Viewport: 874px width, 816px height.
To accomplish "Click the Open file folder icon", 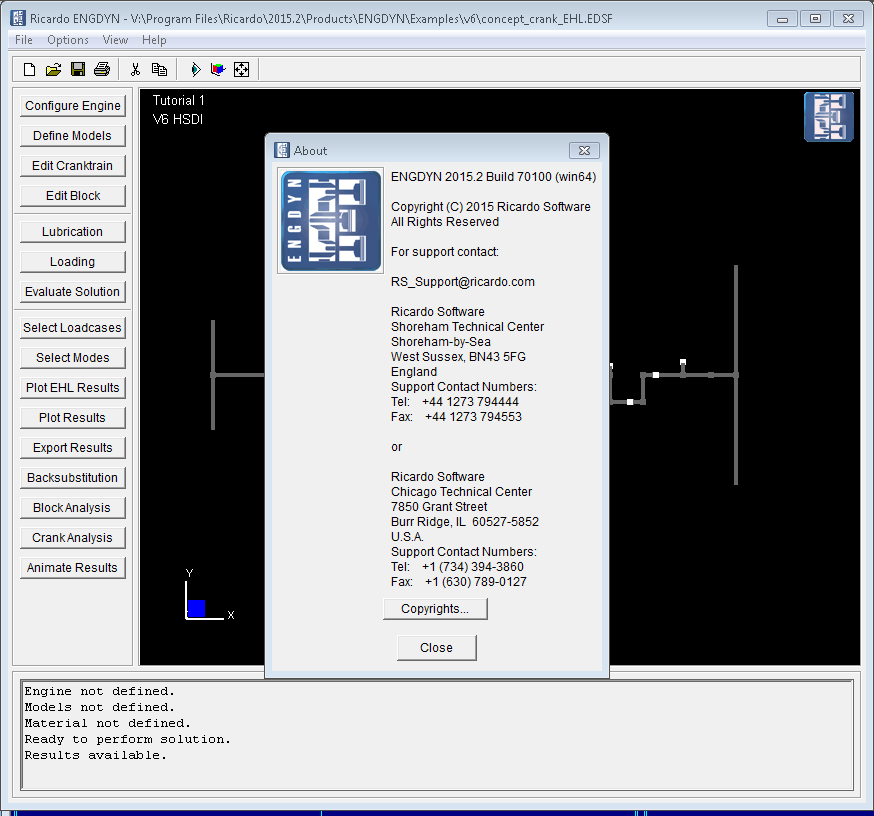I will coord(54,70).
